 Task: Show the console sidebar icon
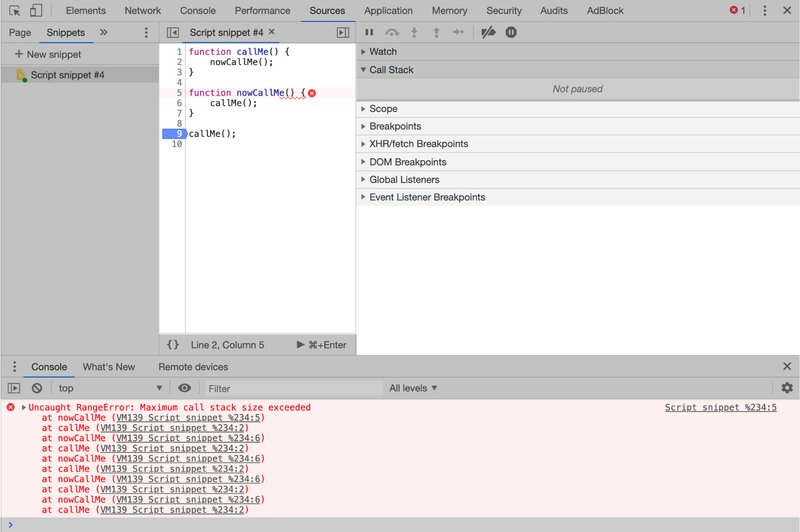coord(14,388)
